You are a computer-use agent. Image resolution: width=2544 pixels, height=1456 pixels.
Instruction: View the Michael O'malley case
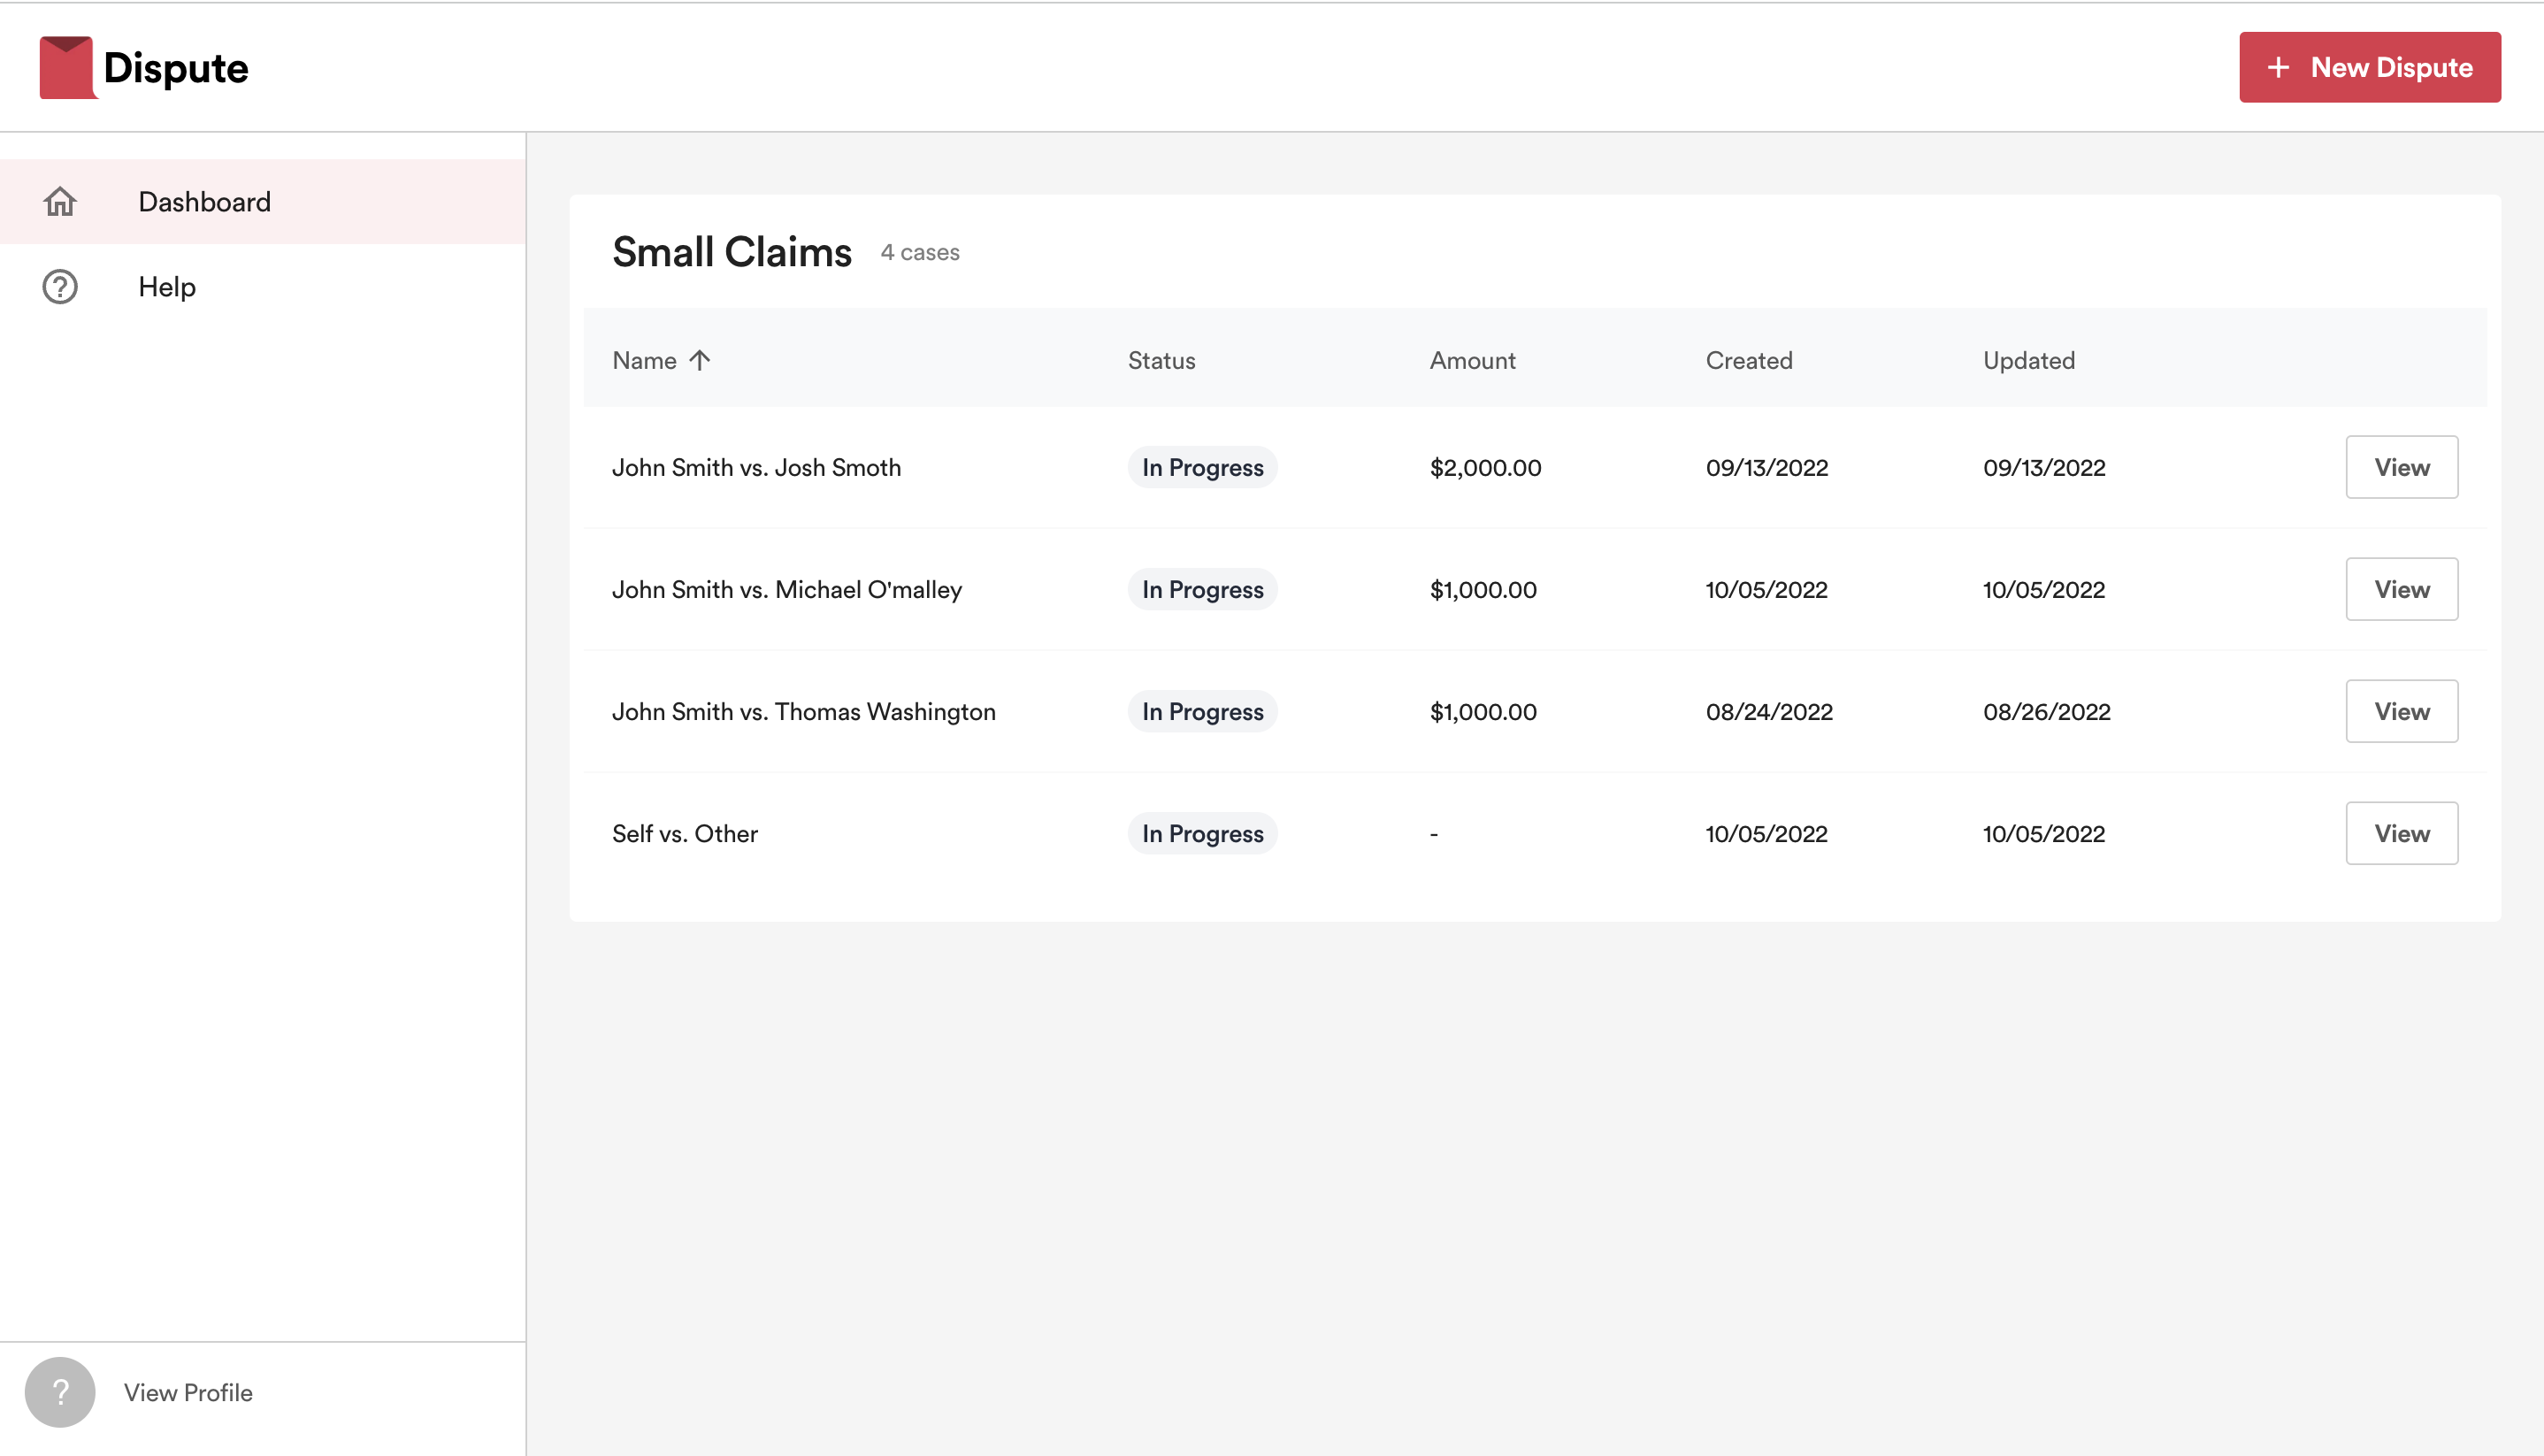click(2401, 589)
